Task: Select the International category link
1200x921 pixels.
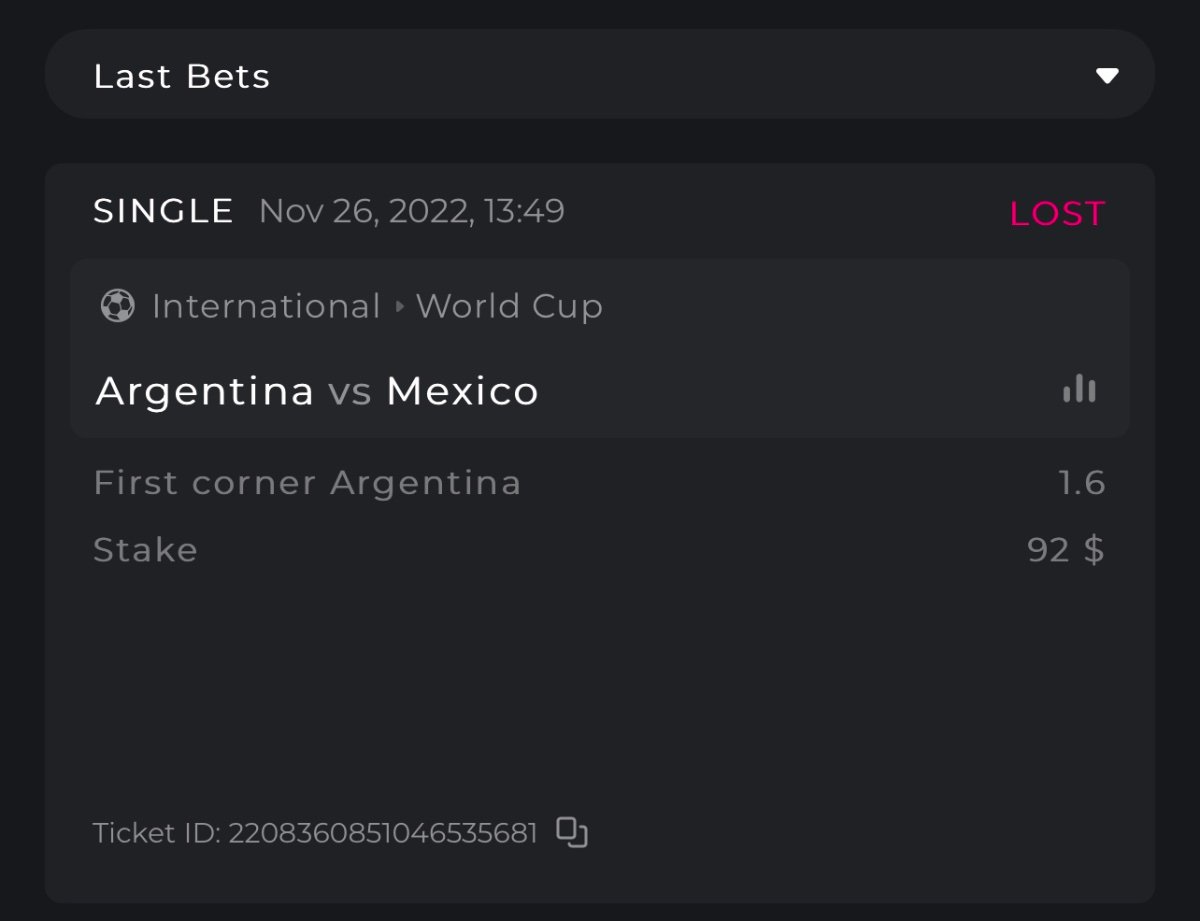Action: pos(266,306)
